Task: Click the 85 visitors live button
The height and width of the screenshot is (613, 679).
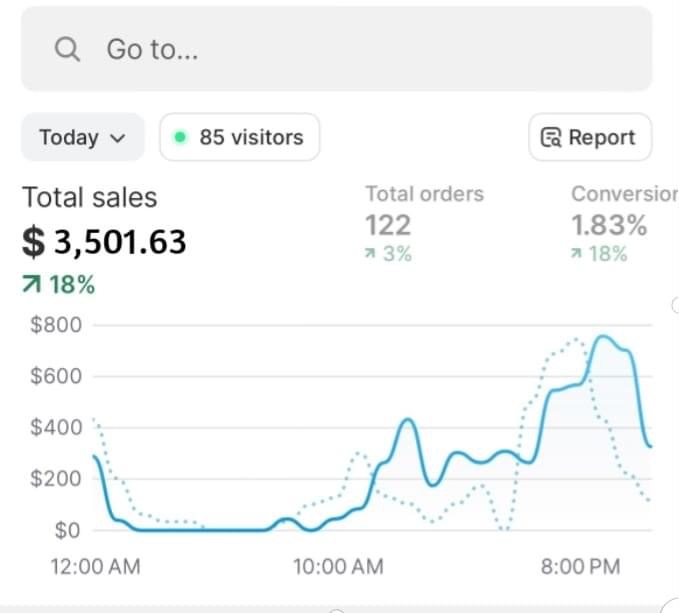Action: point(239,137)
